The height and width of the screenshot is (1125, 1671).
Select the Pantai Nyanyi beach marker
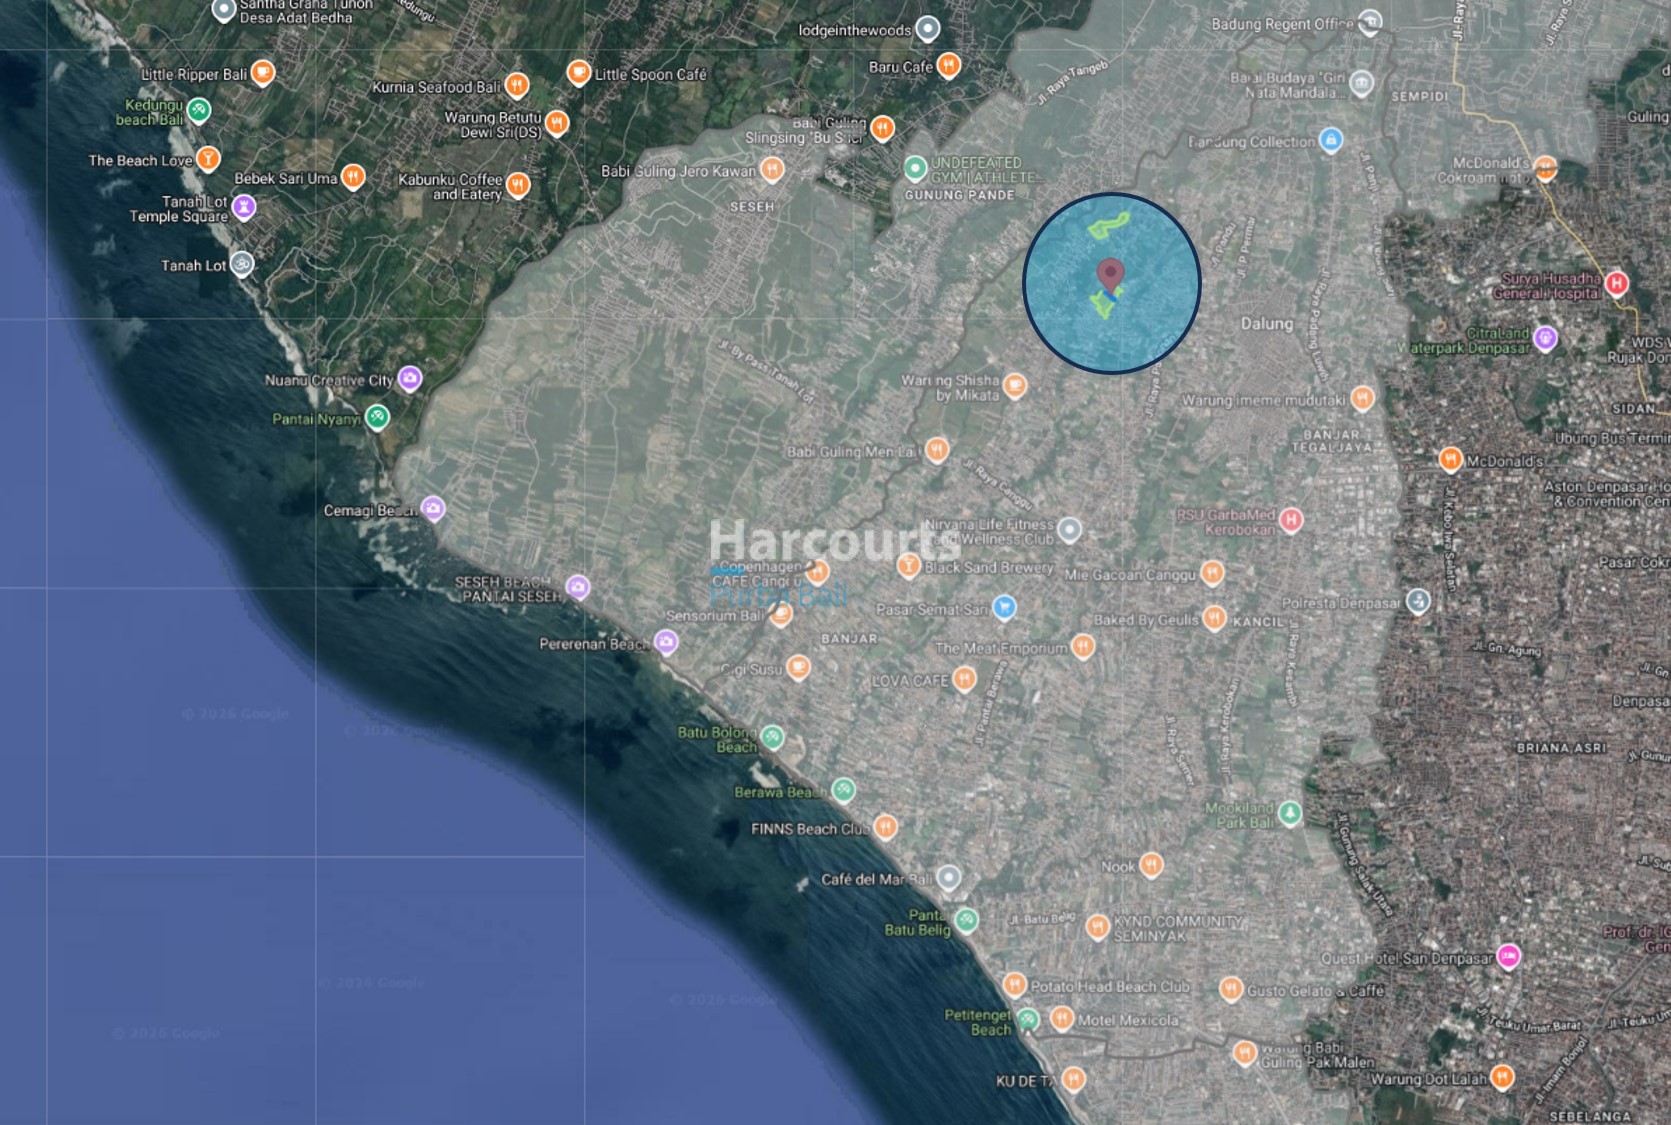click(x=377, y=417)
